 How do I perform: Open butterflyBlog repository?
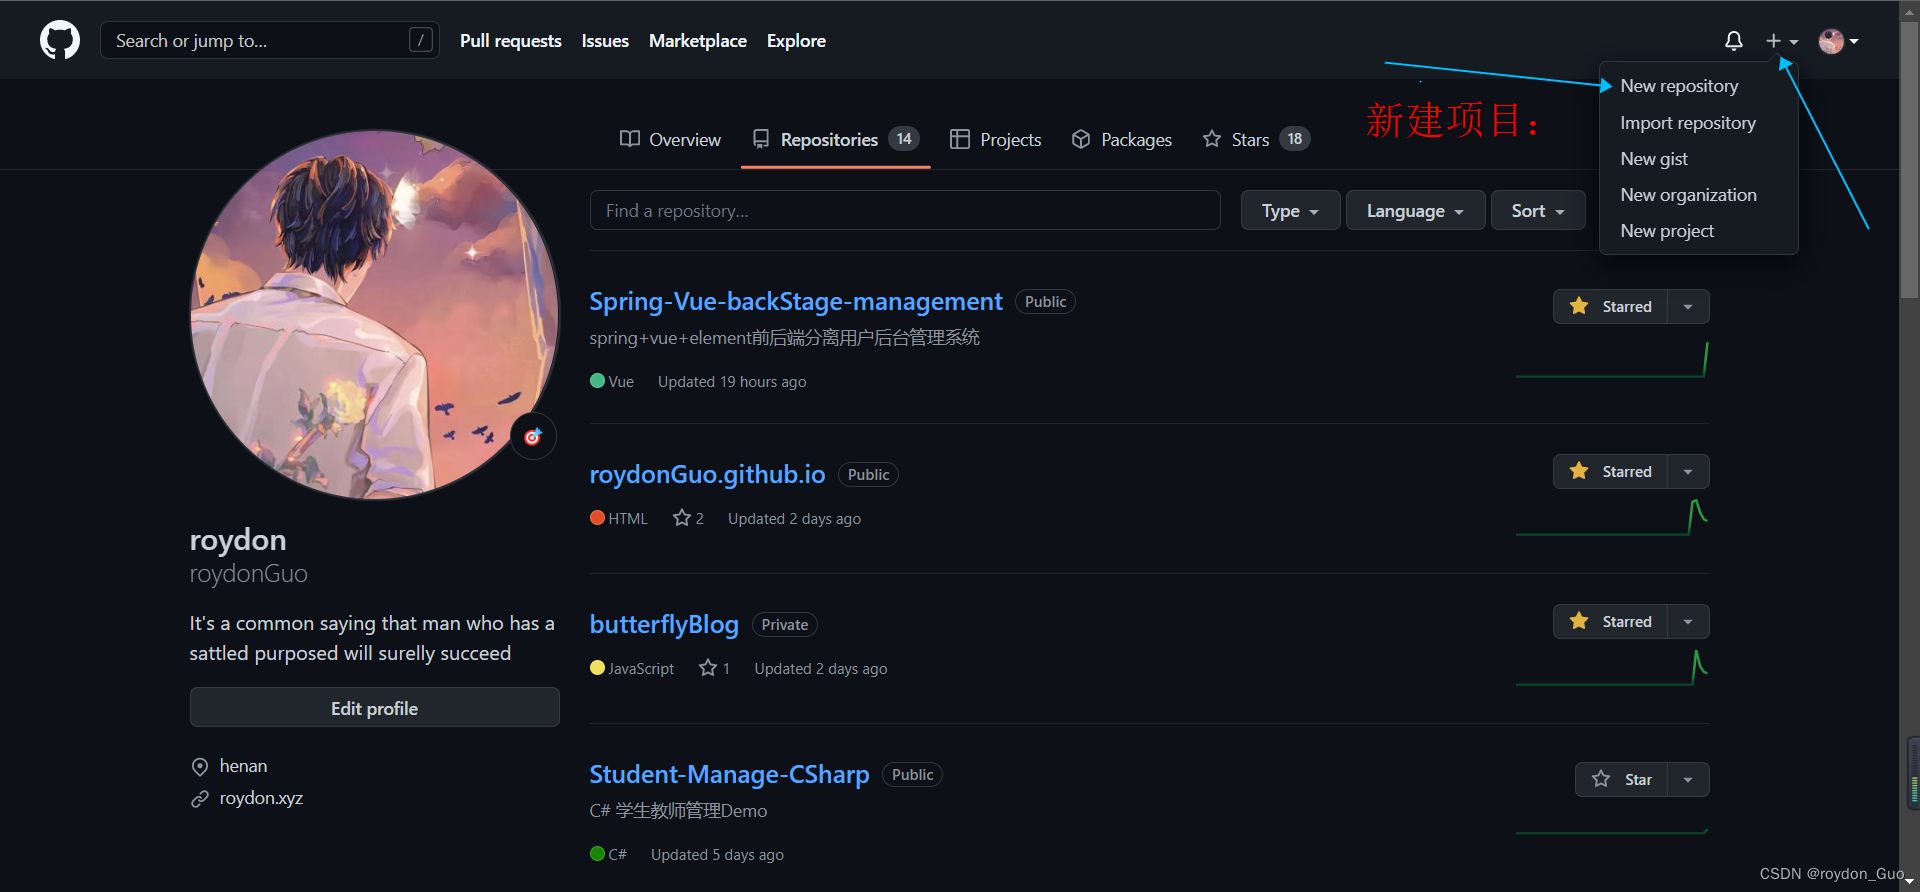(x=664, y=624)
